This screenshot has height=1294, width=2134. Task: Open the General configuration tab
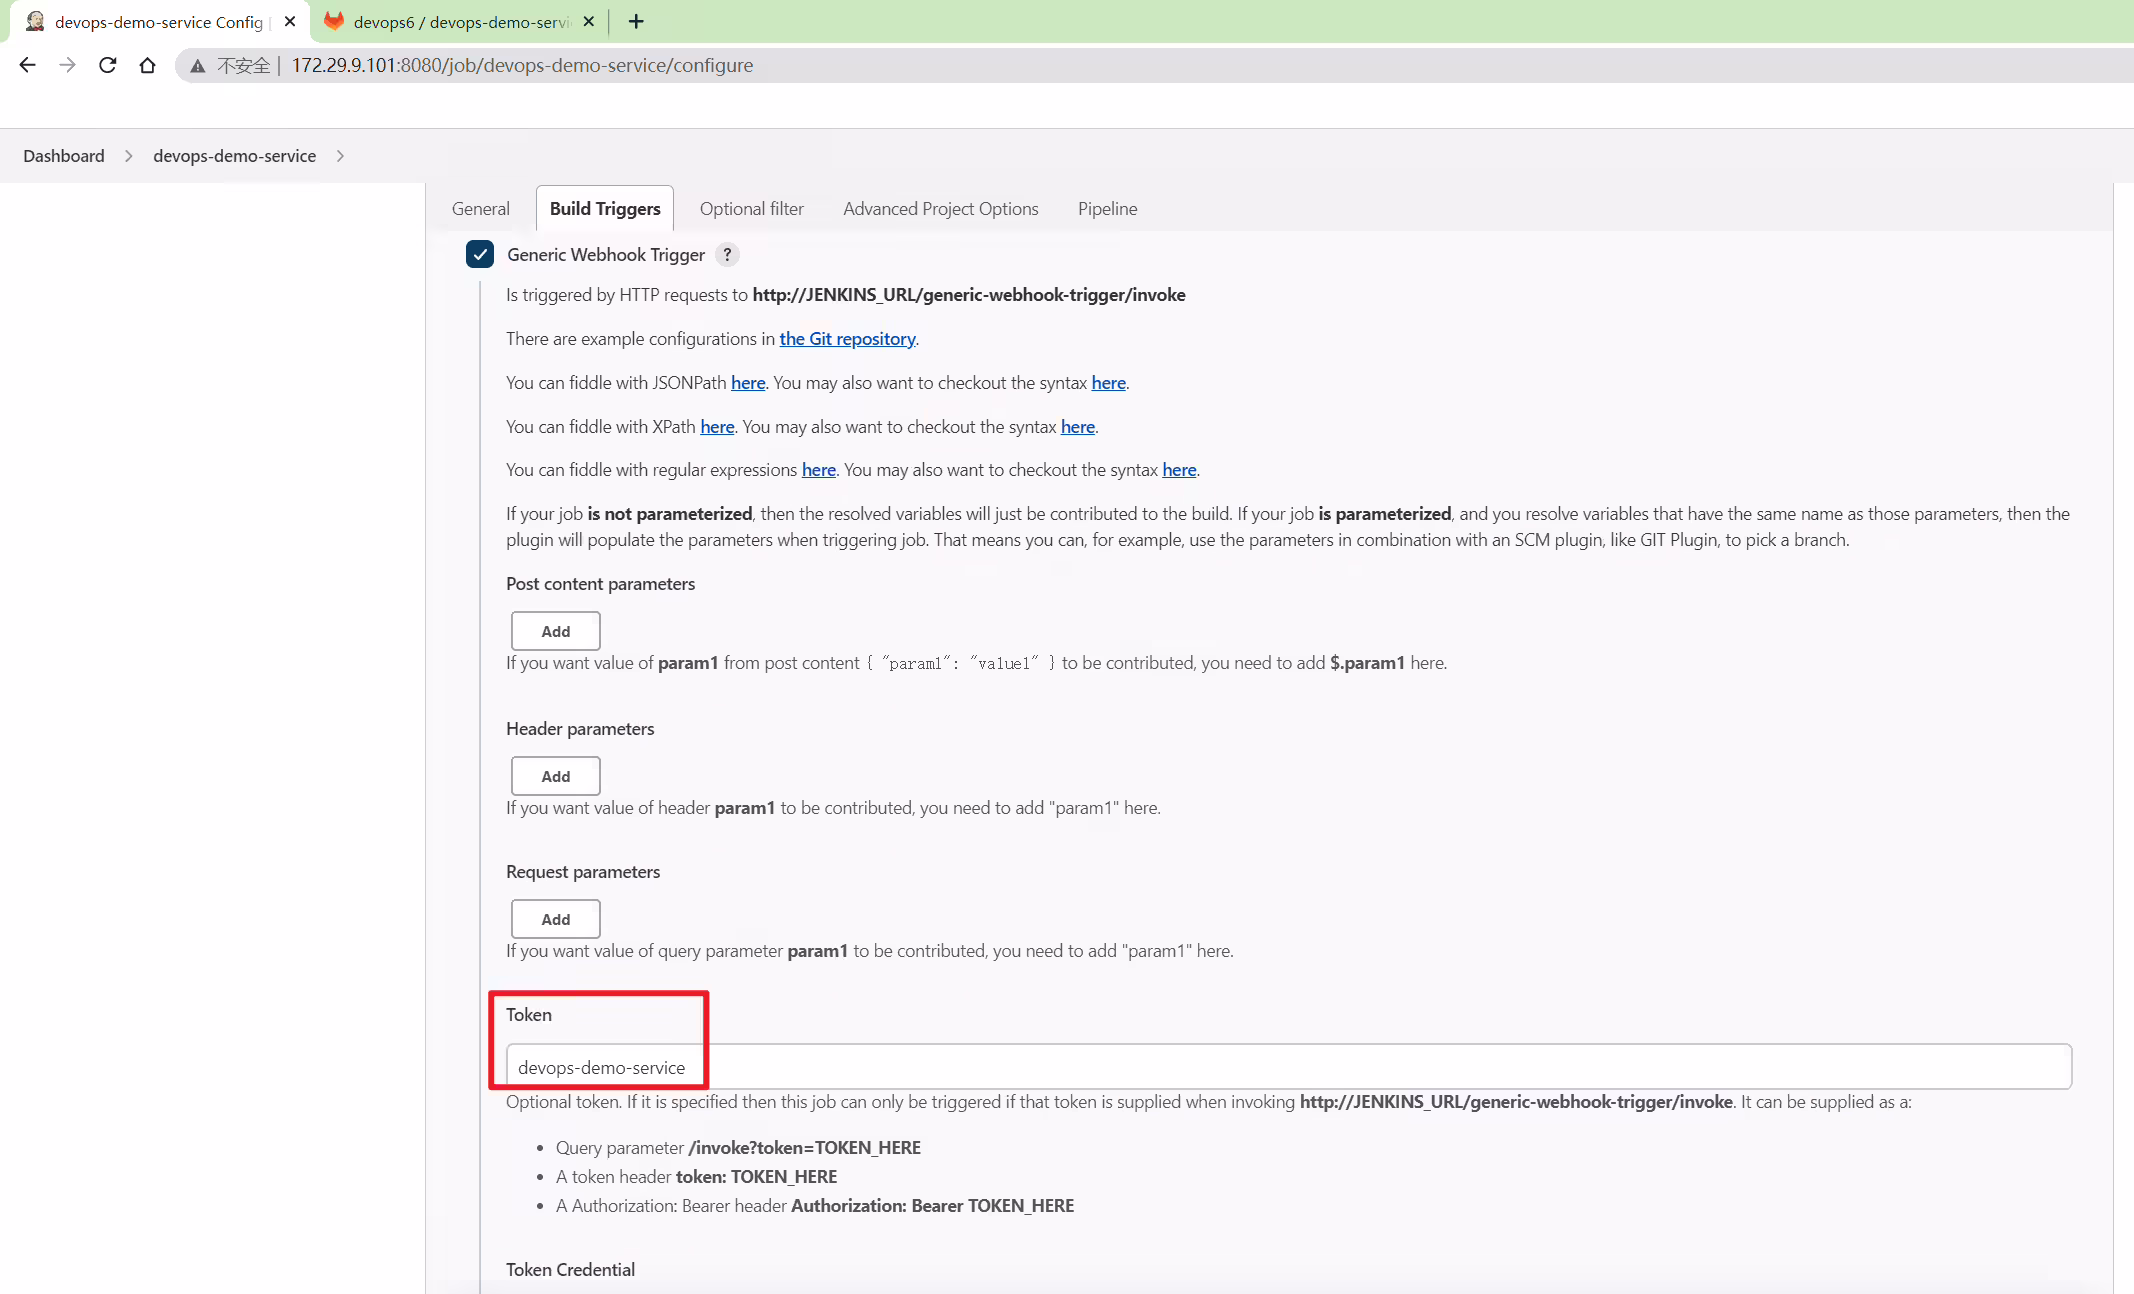[480, 208]
